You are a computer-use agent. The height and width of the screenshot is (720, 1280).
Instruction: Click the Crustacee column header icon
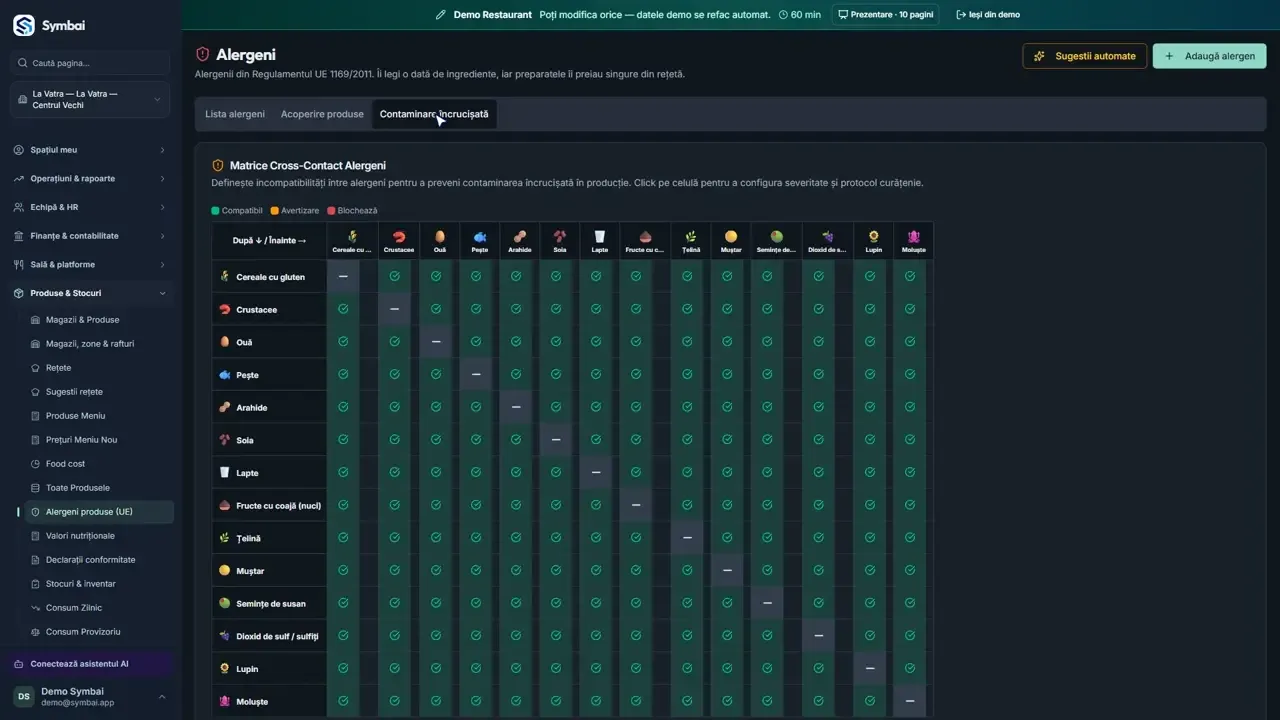(399, 236)
